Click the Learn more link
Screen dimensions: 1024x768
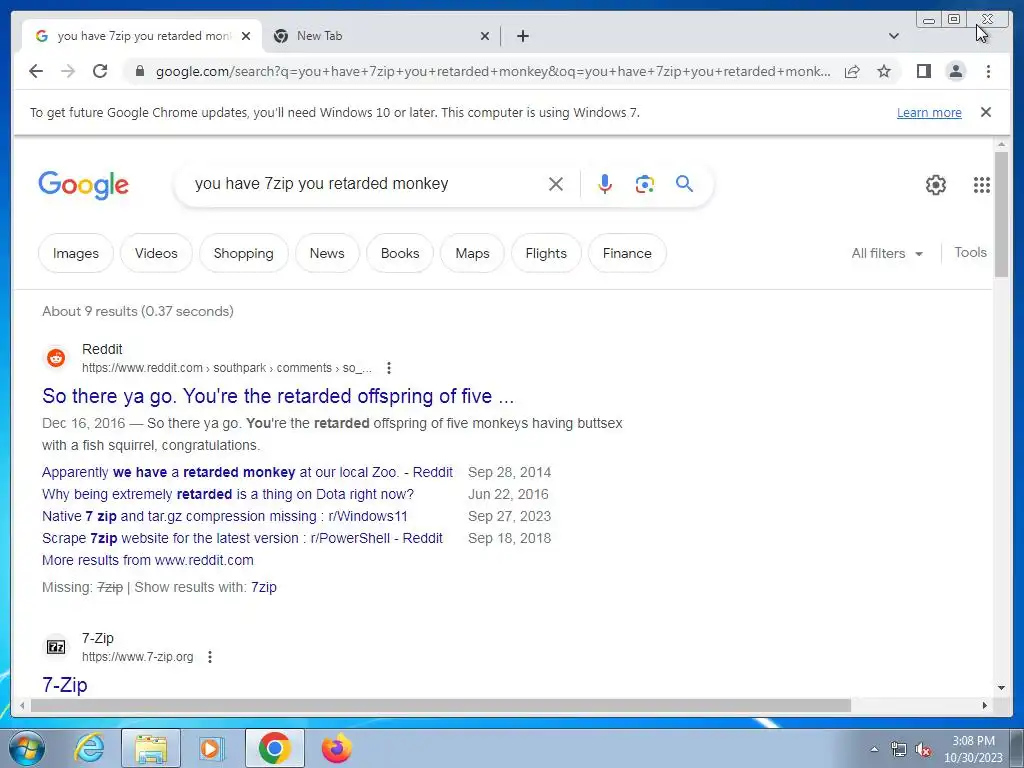tap(929, 113)
